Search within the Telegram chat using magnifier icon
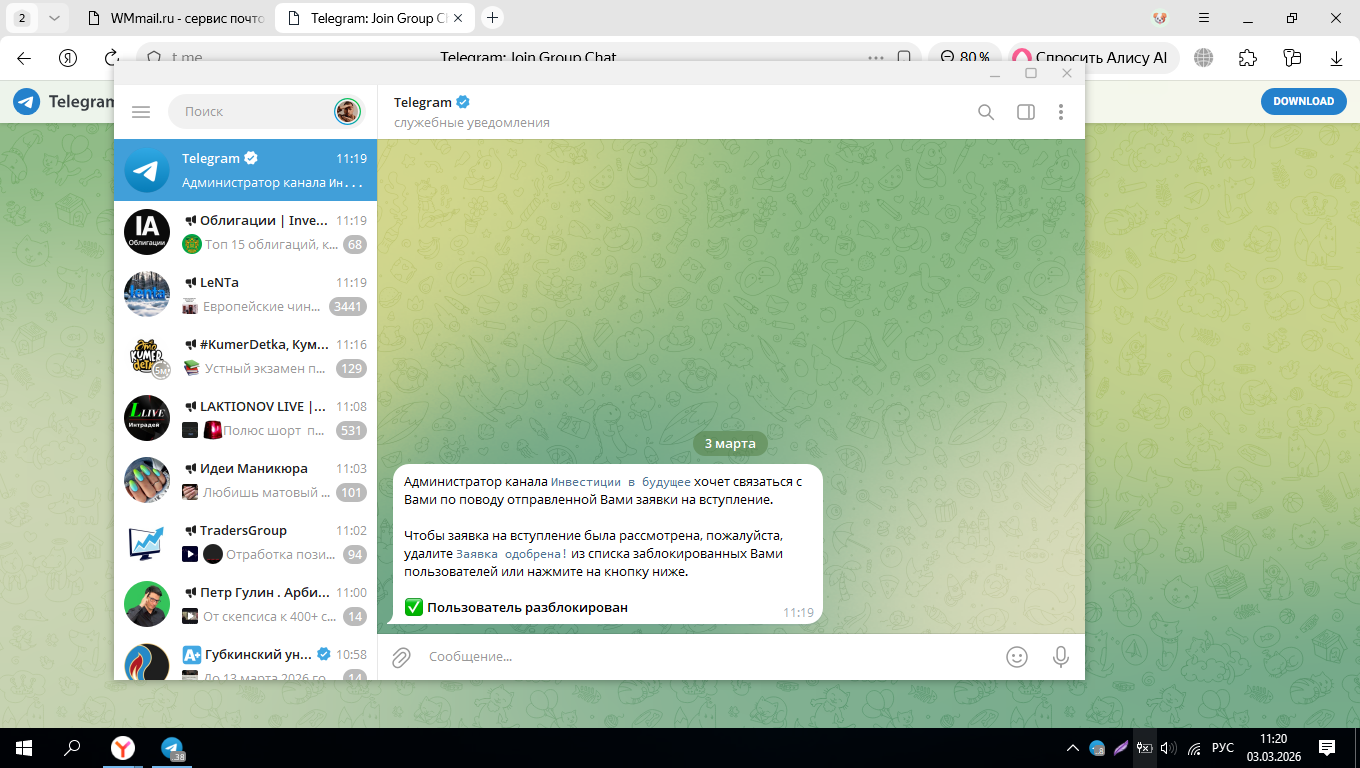The width and height of the screenshot is (1360, 768). [986, 112]
